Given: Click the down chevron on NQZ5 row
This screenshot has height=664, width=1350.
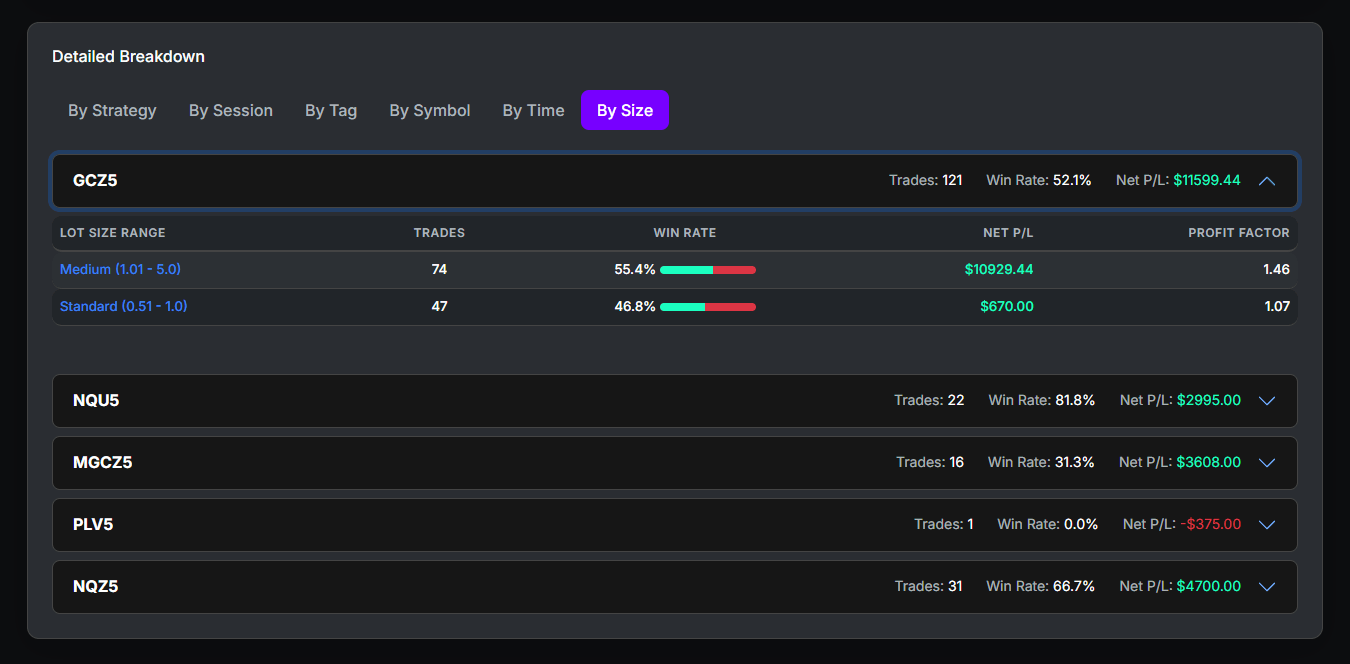Looking at the screenshot, I should coord(1267,586).
